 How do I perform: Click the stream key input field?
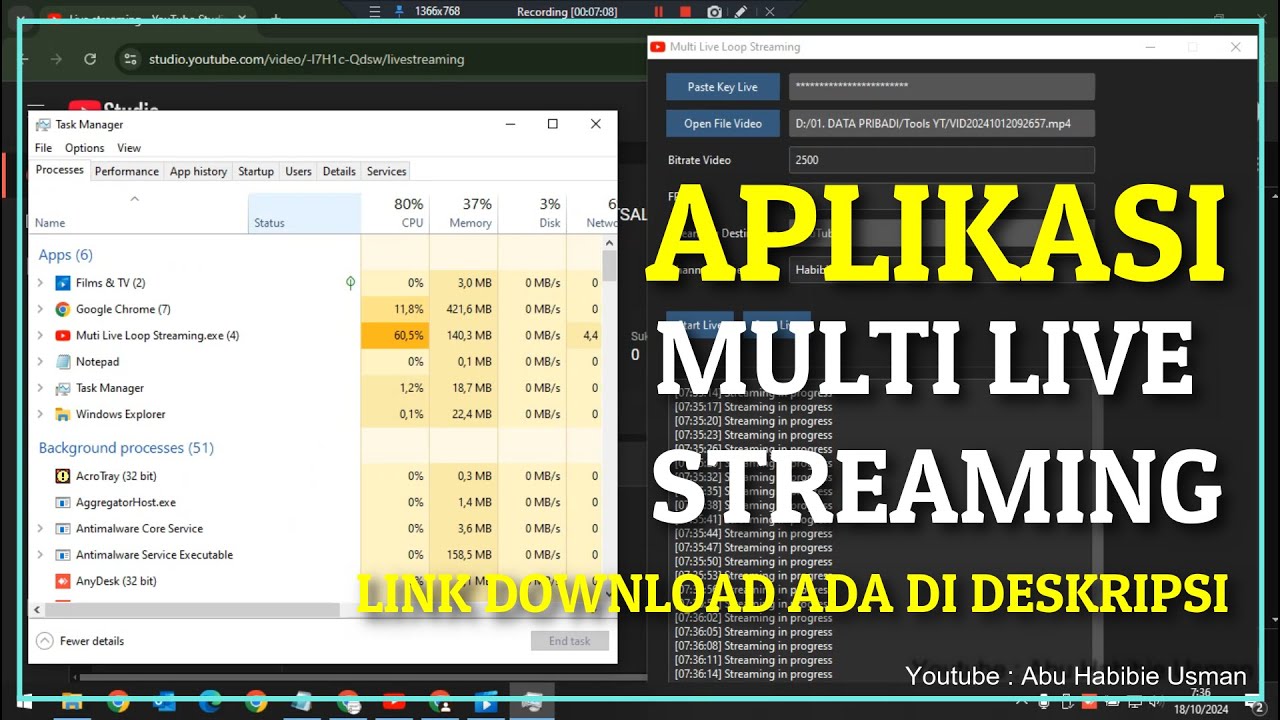pyautogui.click(x=941, y=87)
